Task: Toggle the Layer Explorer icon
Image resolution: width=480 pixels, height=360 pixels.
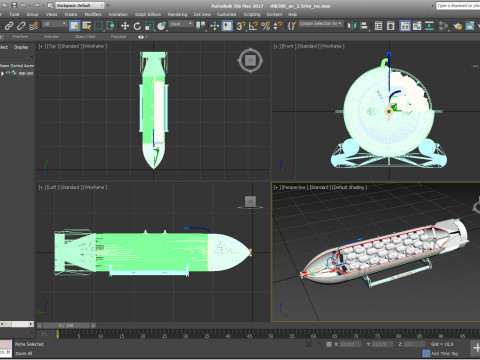Action: pyautogui.click(x=391, y=26)
